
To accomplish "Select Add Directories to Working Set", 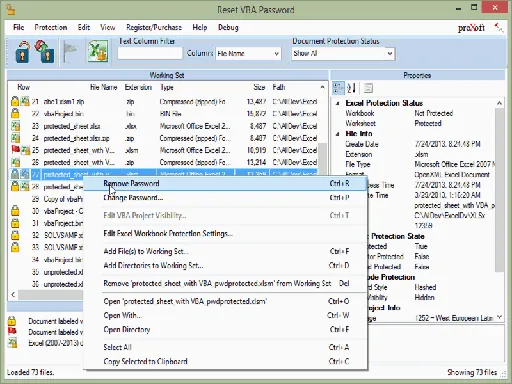I will [x=225, y=265].
